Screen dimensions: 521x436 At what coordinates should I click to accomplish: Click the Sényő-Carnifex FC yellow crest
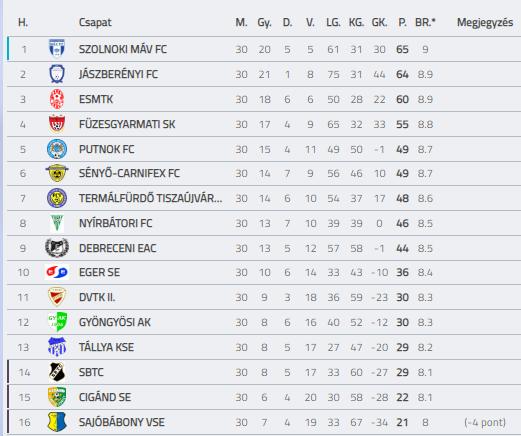pos(57,173)
